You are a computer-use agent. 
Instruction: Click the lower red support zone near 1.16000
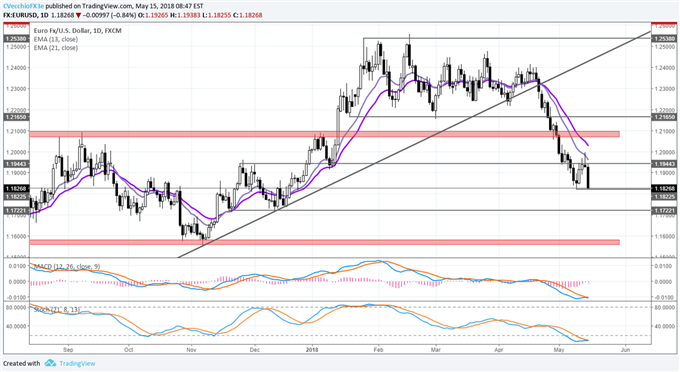pos(324,242)
